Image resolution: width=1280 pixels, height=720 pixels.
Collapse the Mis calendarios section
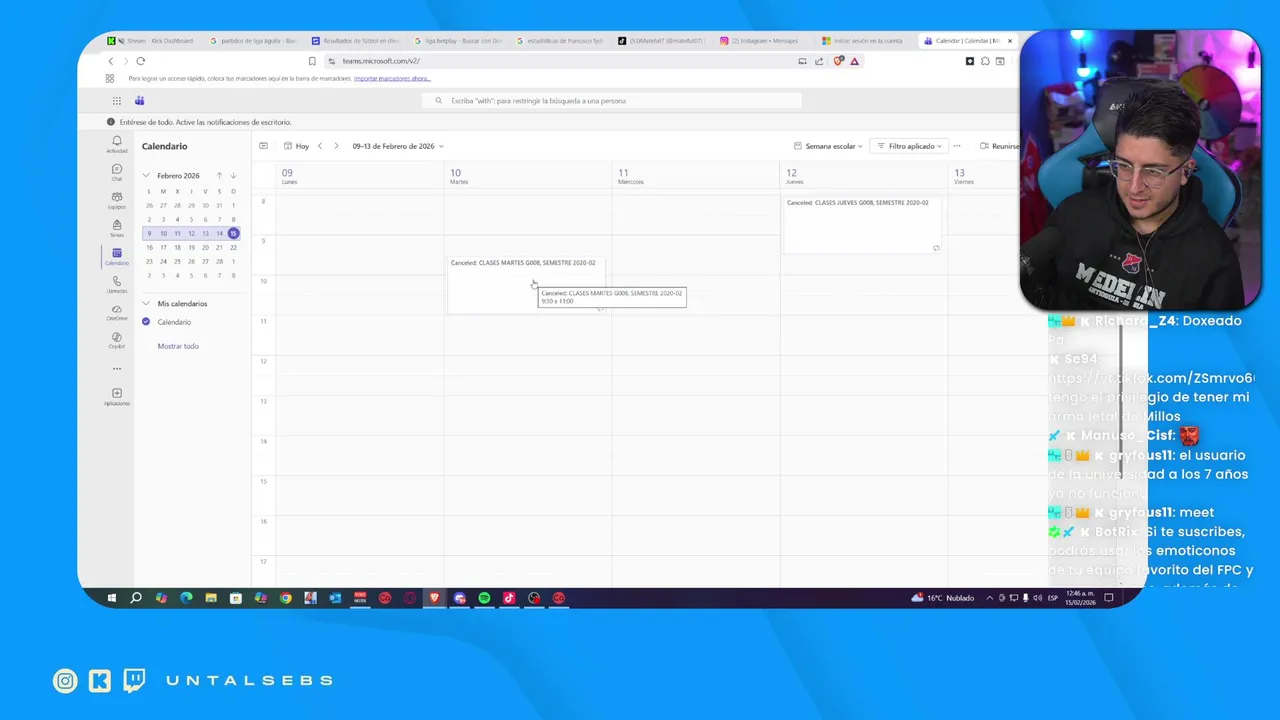[x=146, y=303]
